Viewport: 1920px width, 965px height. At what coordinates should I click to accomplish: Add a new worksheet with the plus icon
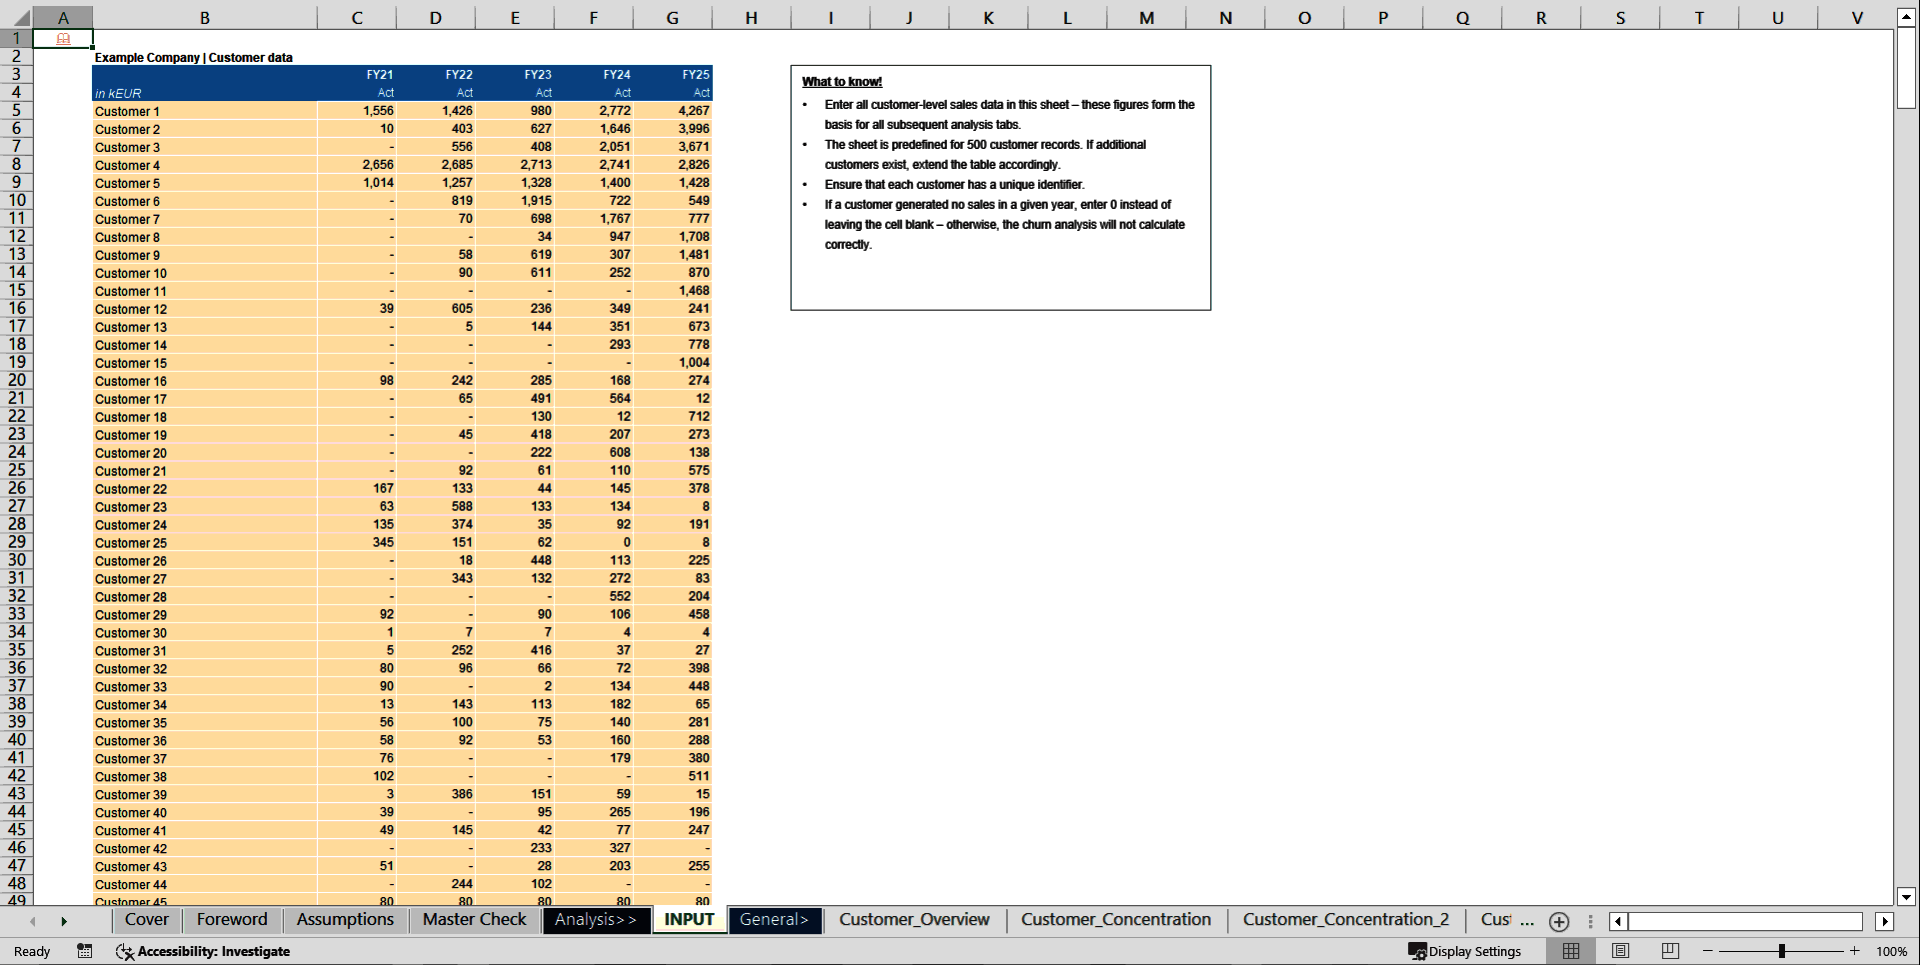point(1558,921)
